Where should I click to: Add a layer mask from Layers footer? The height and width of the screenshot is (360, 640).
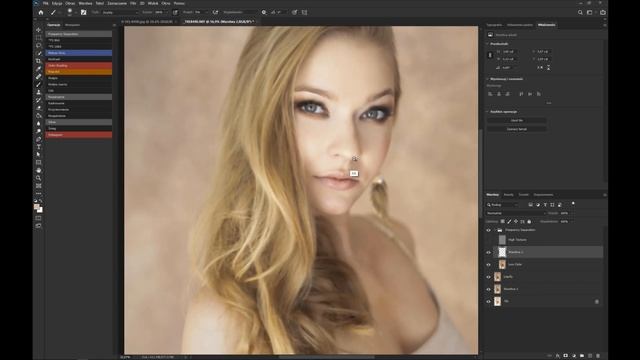tap(566, 356)
